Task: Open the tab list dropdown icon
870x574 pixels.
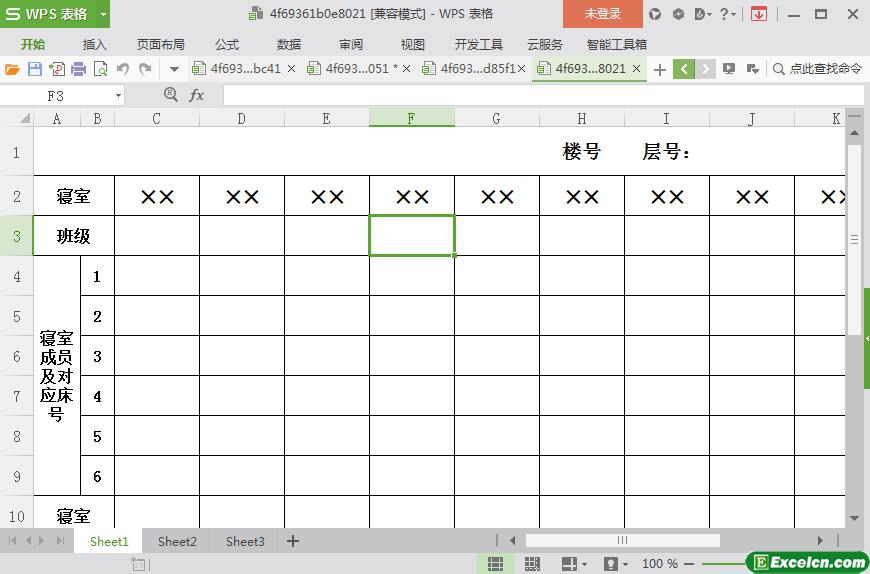Action: coord(753,69)
